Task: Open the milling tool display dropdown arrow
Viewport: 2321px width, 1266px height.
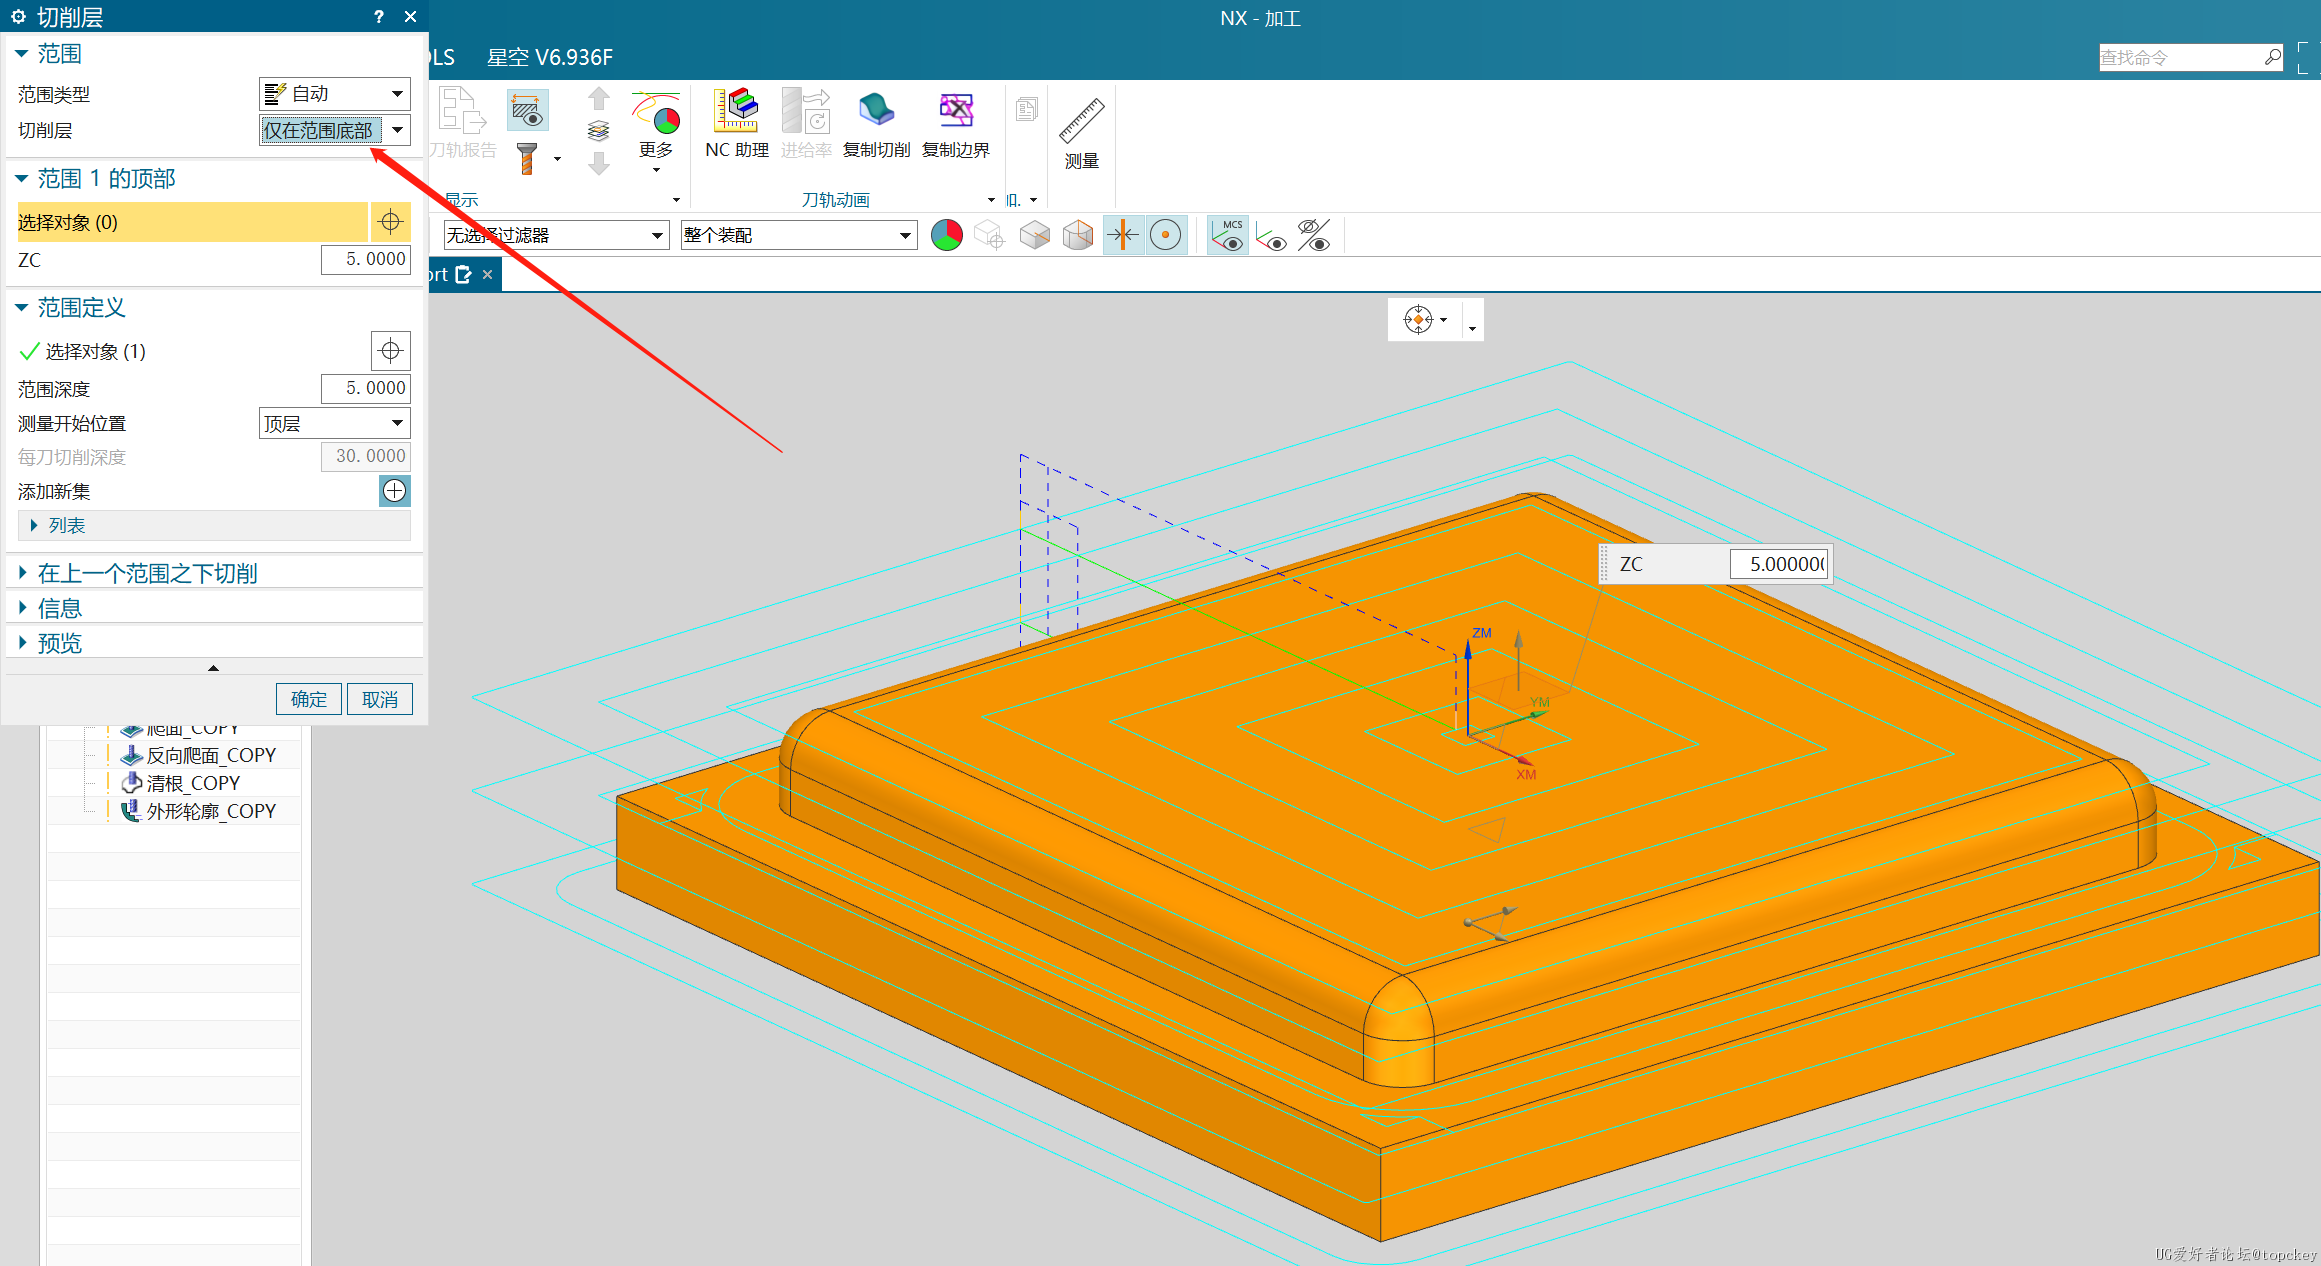Action: (557, 159)
